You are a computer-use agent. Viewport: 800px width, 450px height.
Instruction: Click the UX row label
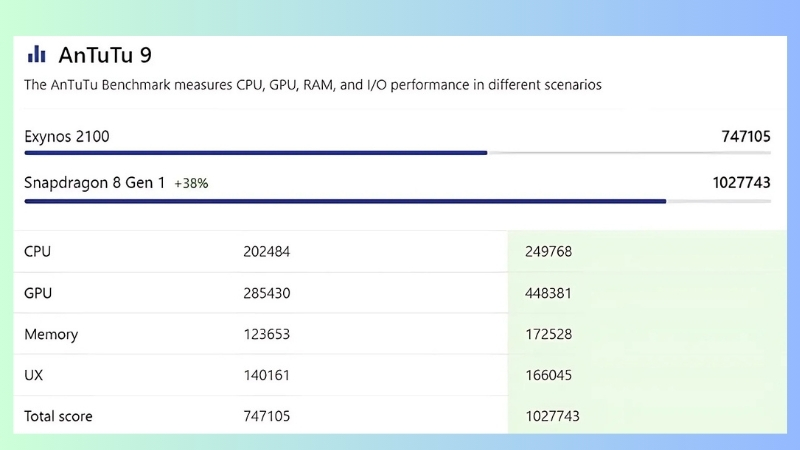[x=34, y=376]
